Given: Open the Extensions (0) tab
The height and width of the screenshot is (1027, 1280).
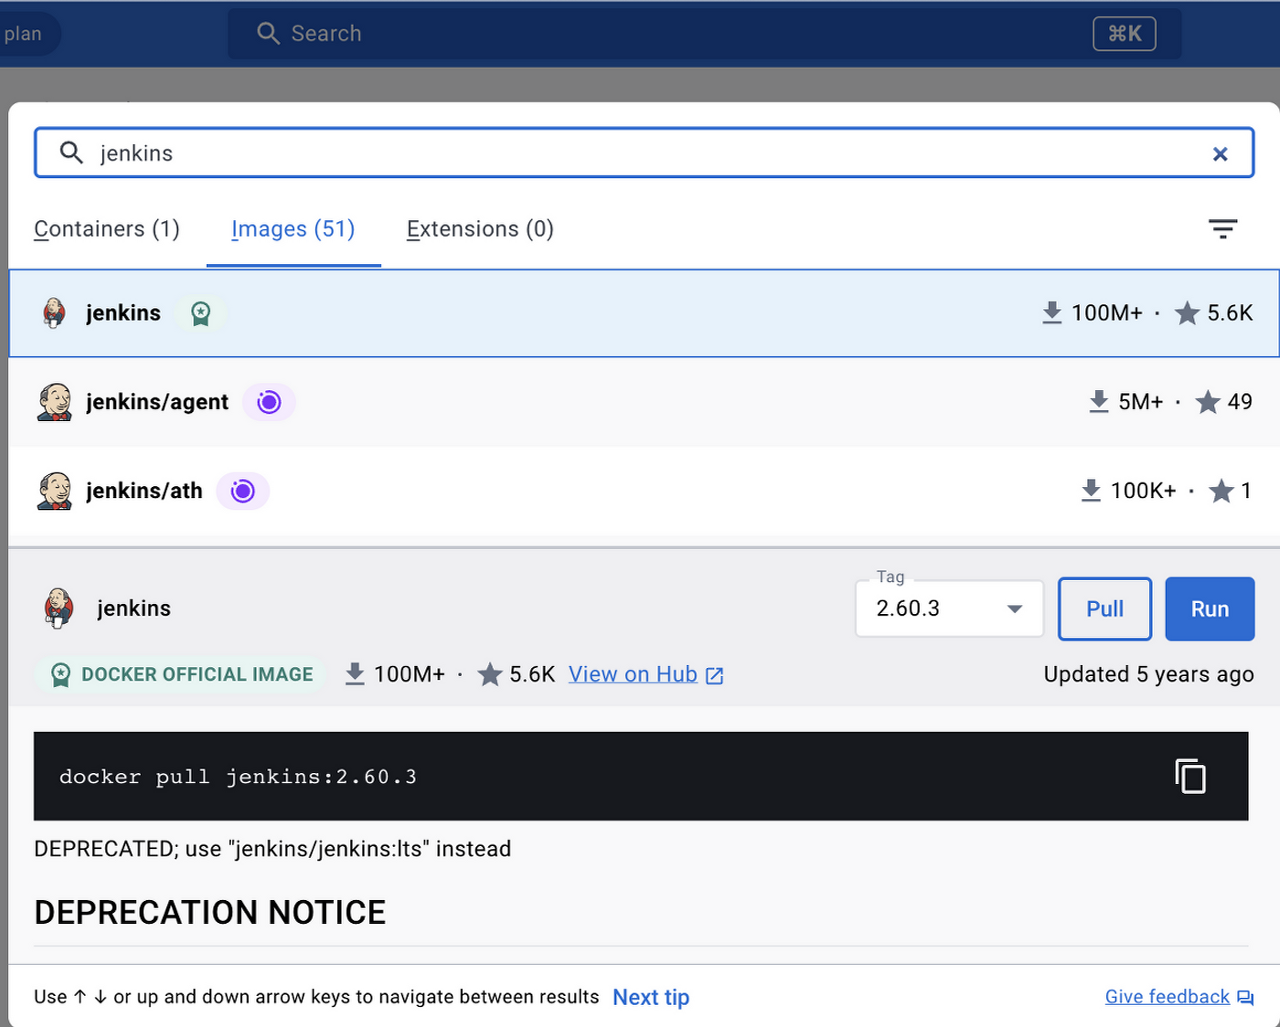Looking at the screenshot, I should point(480,229).
